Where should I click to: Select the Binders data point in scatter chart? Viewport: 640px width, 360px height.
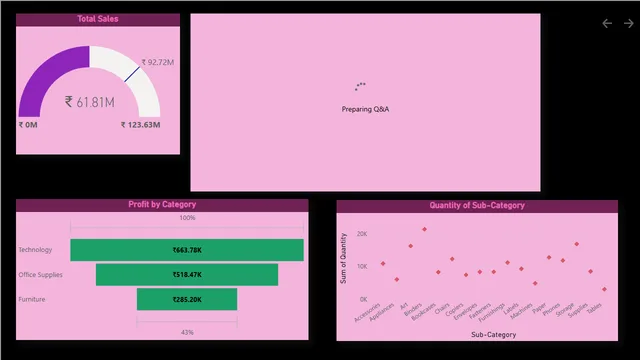pyautogui.click(x=424, y=229)
